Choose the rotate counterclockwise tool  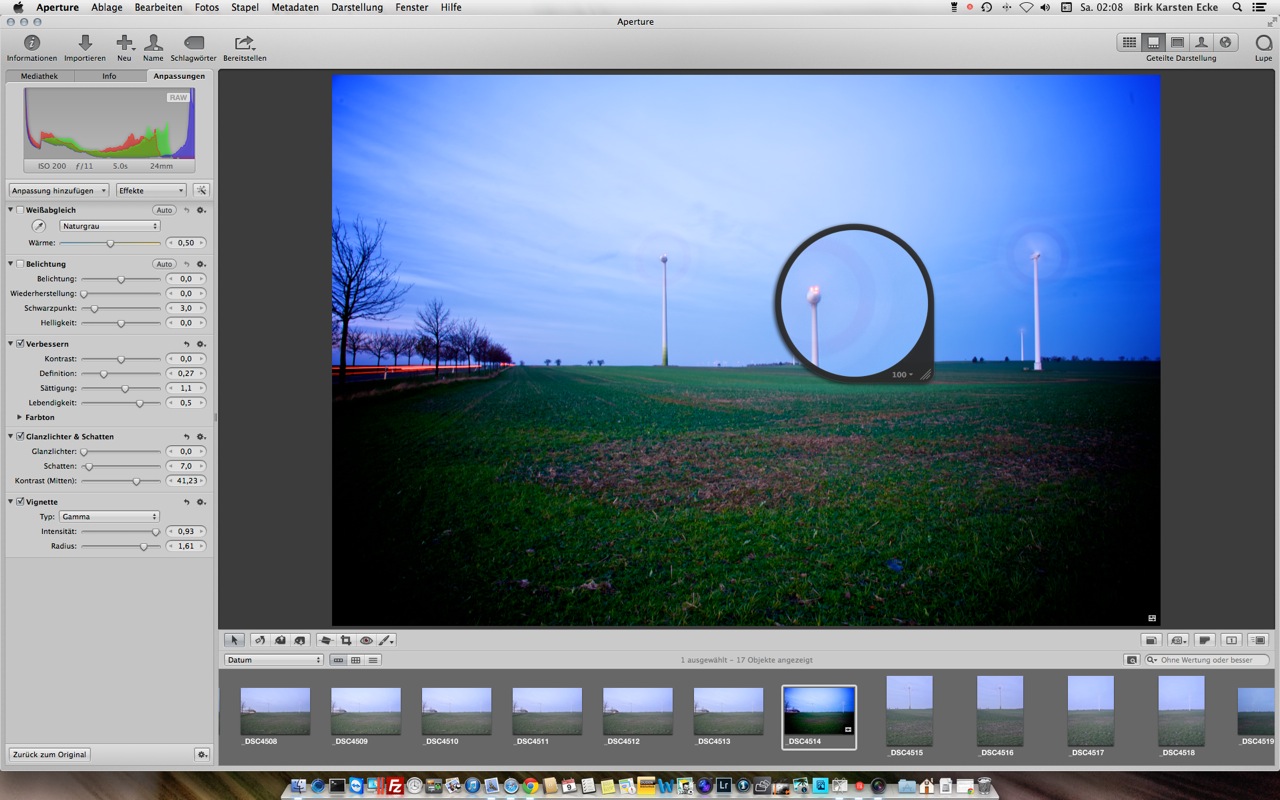260,640
